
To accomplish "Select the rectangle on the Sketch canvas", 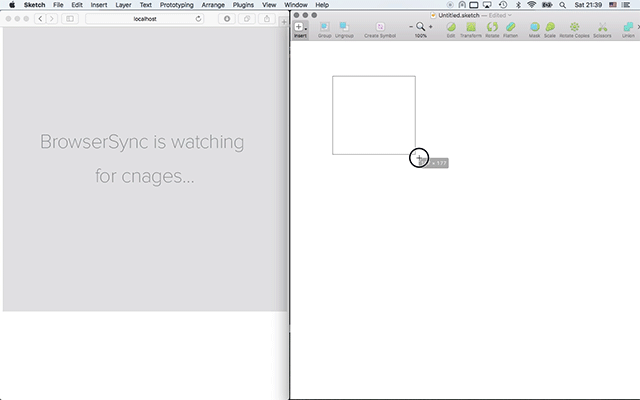I will 374,115.
